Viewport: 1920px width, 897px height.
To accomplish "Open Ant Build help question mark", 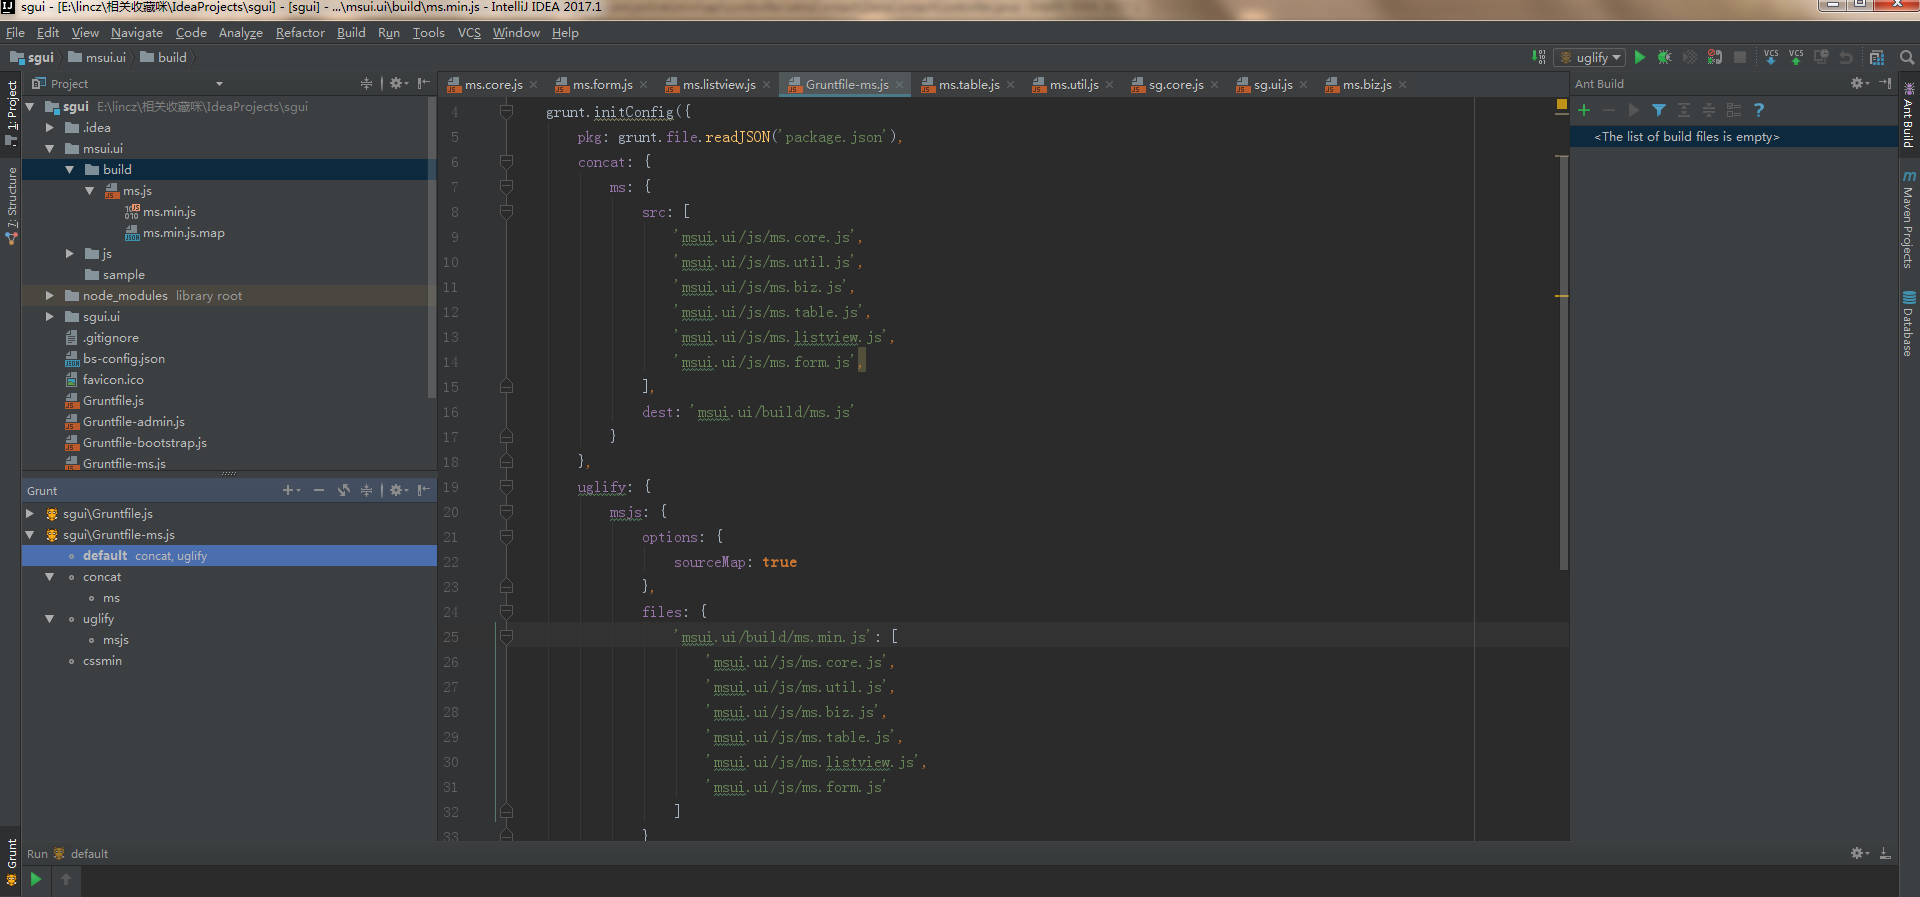I will click(x=1759, y=110).
